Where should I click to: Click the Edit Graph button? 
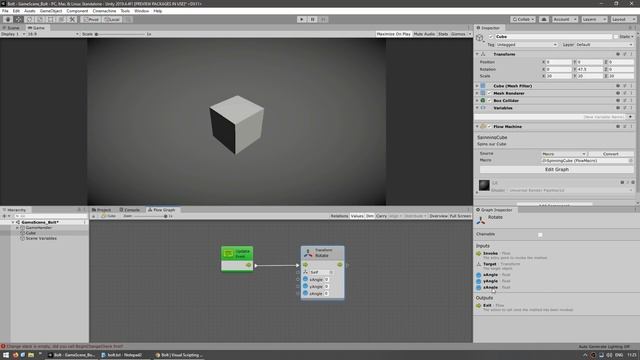click(557, 169)
